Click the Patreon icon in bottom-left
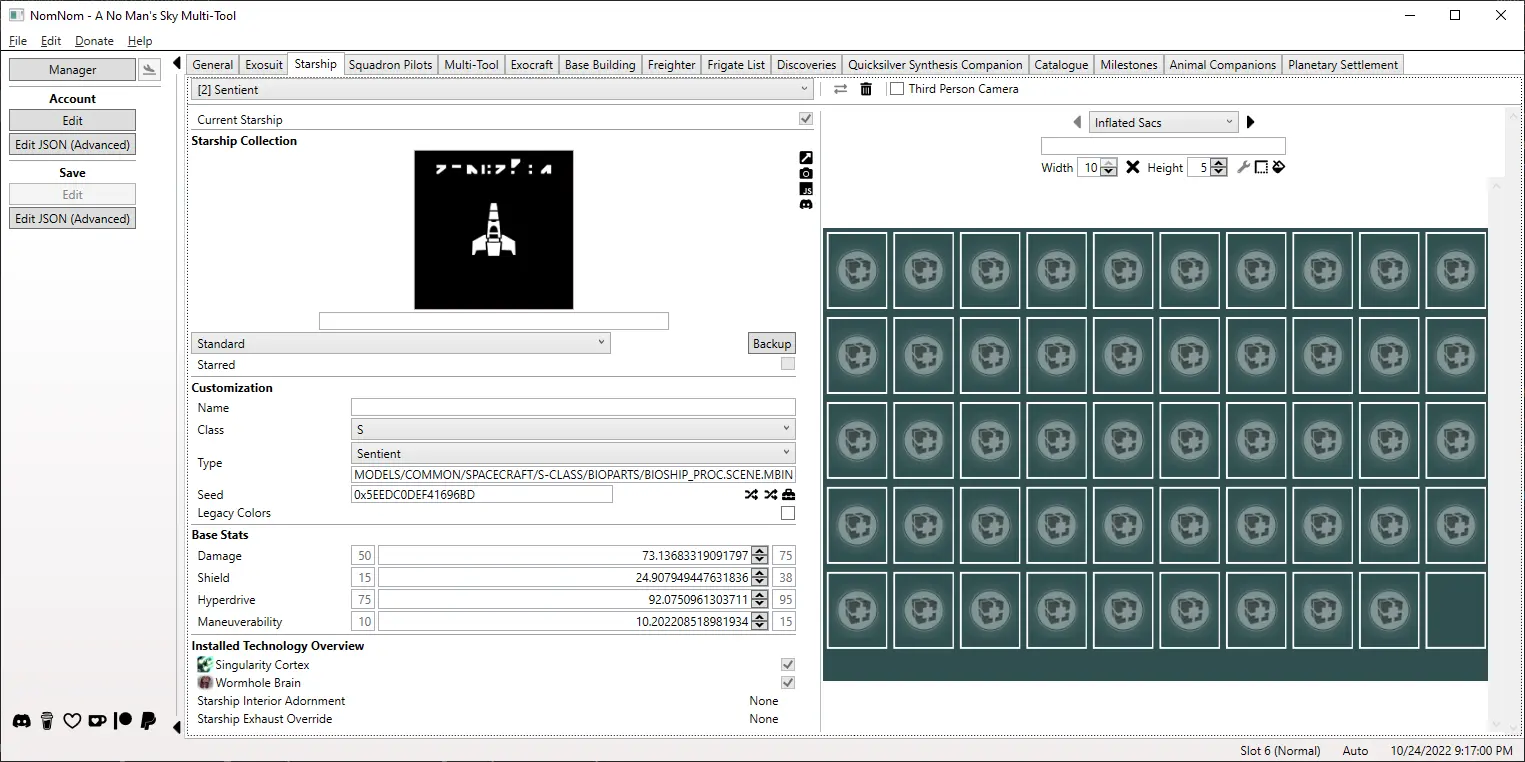Image resolution: width=1525 pixels, height=762 pixels. tap(123, 721)
